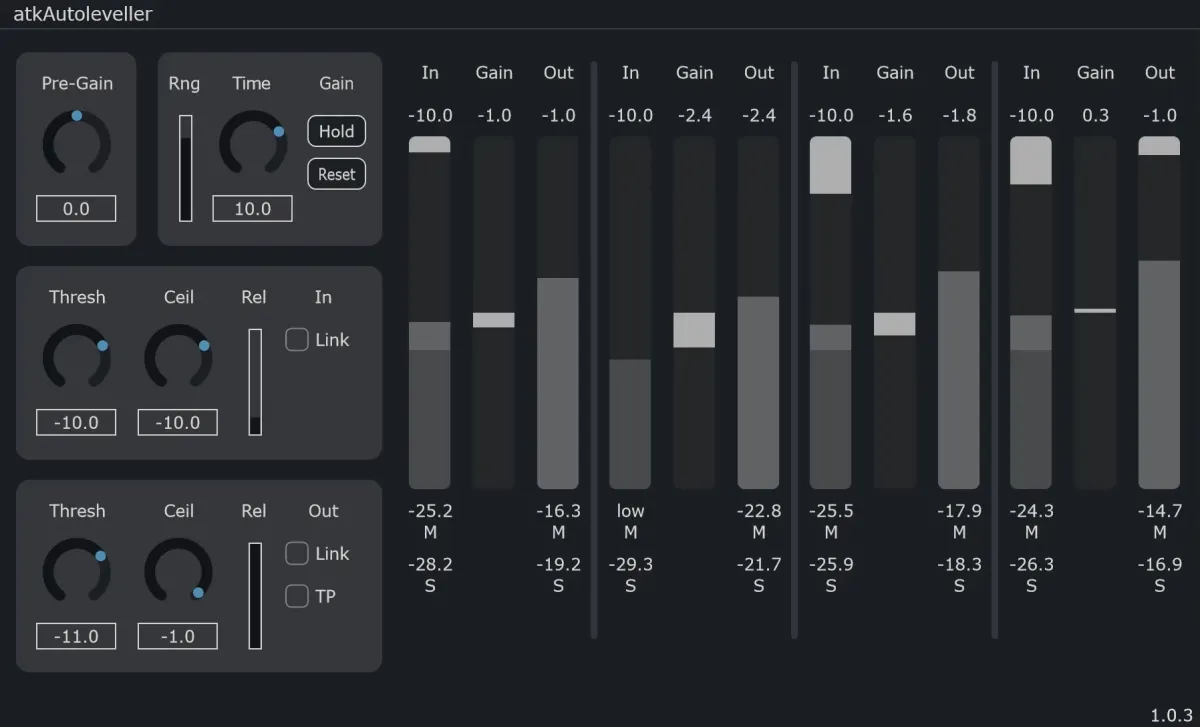Click the fourth channel Gain meter at 0.3
Viewport: 1200px width, 727px height.
[1095, 311]
